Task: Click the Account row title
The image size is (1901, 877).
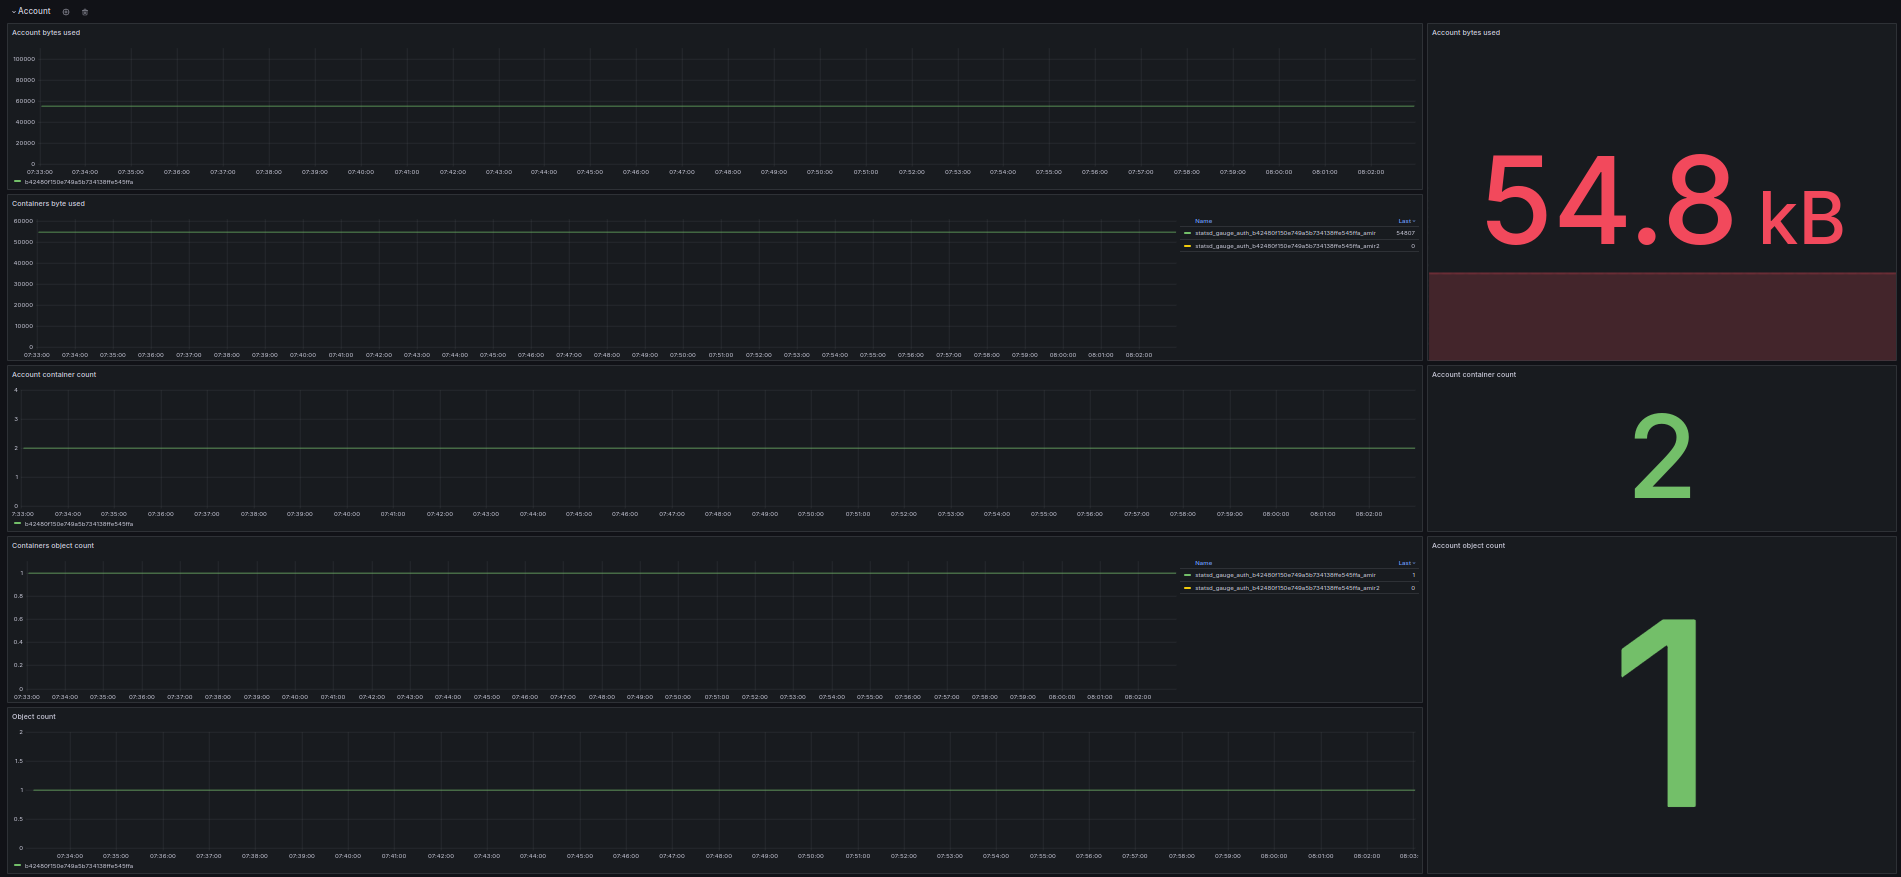Action: [x=34, y=11]
